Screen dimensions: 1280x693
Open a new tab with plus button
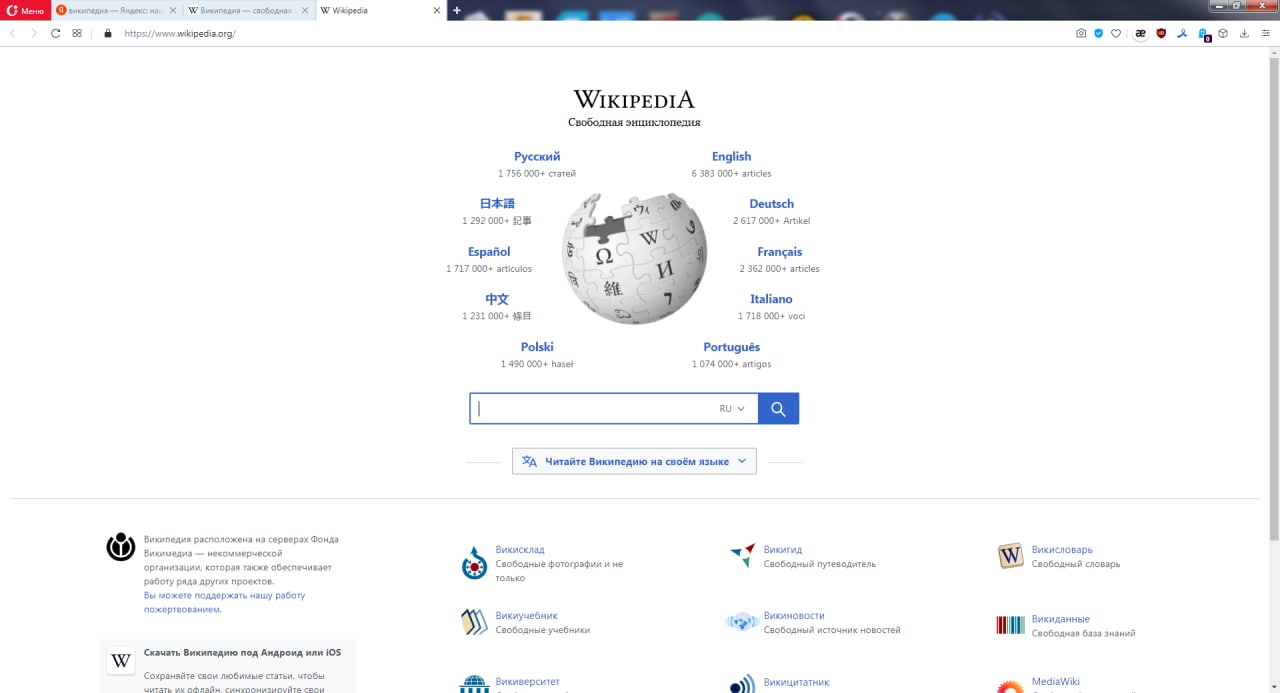457,10
